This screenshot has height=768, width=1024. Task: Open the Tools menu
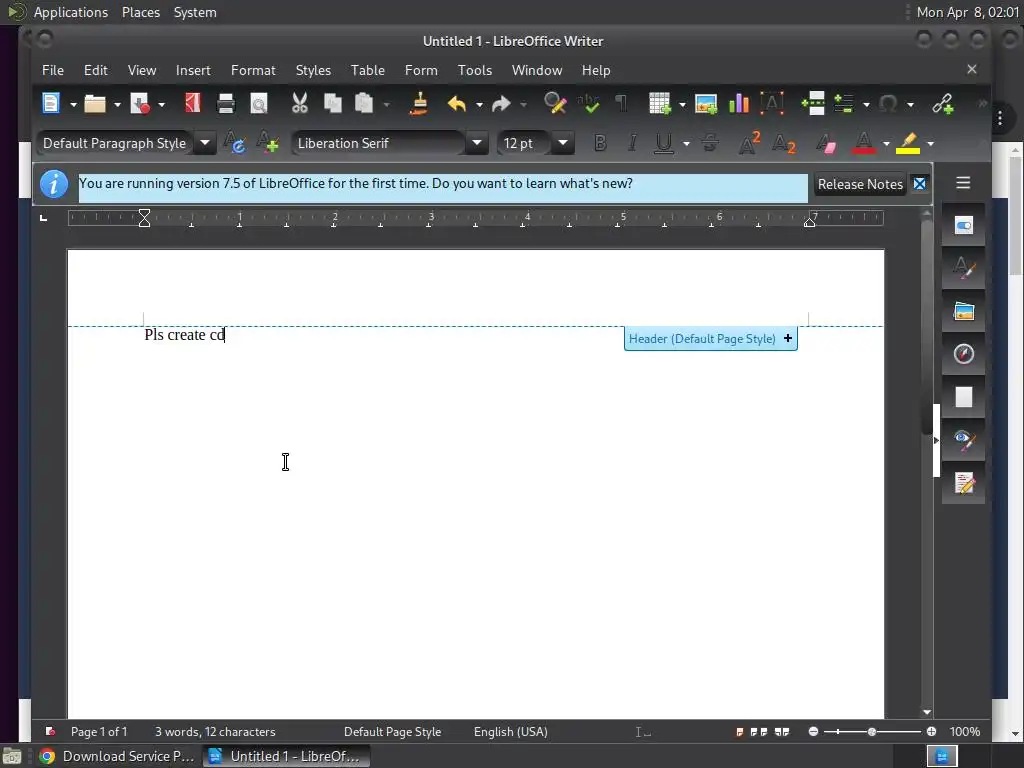coord(475,70)
